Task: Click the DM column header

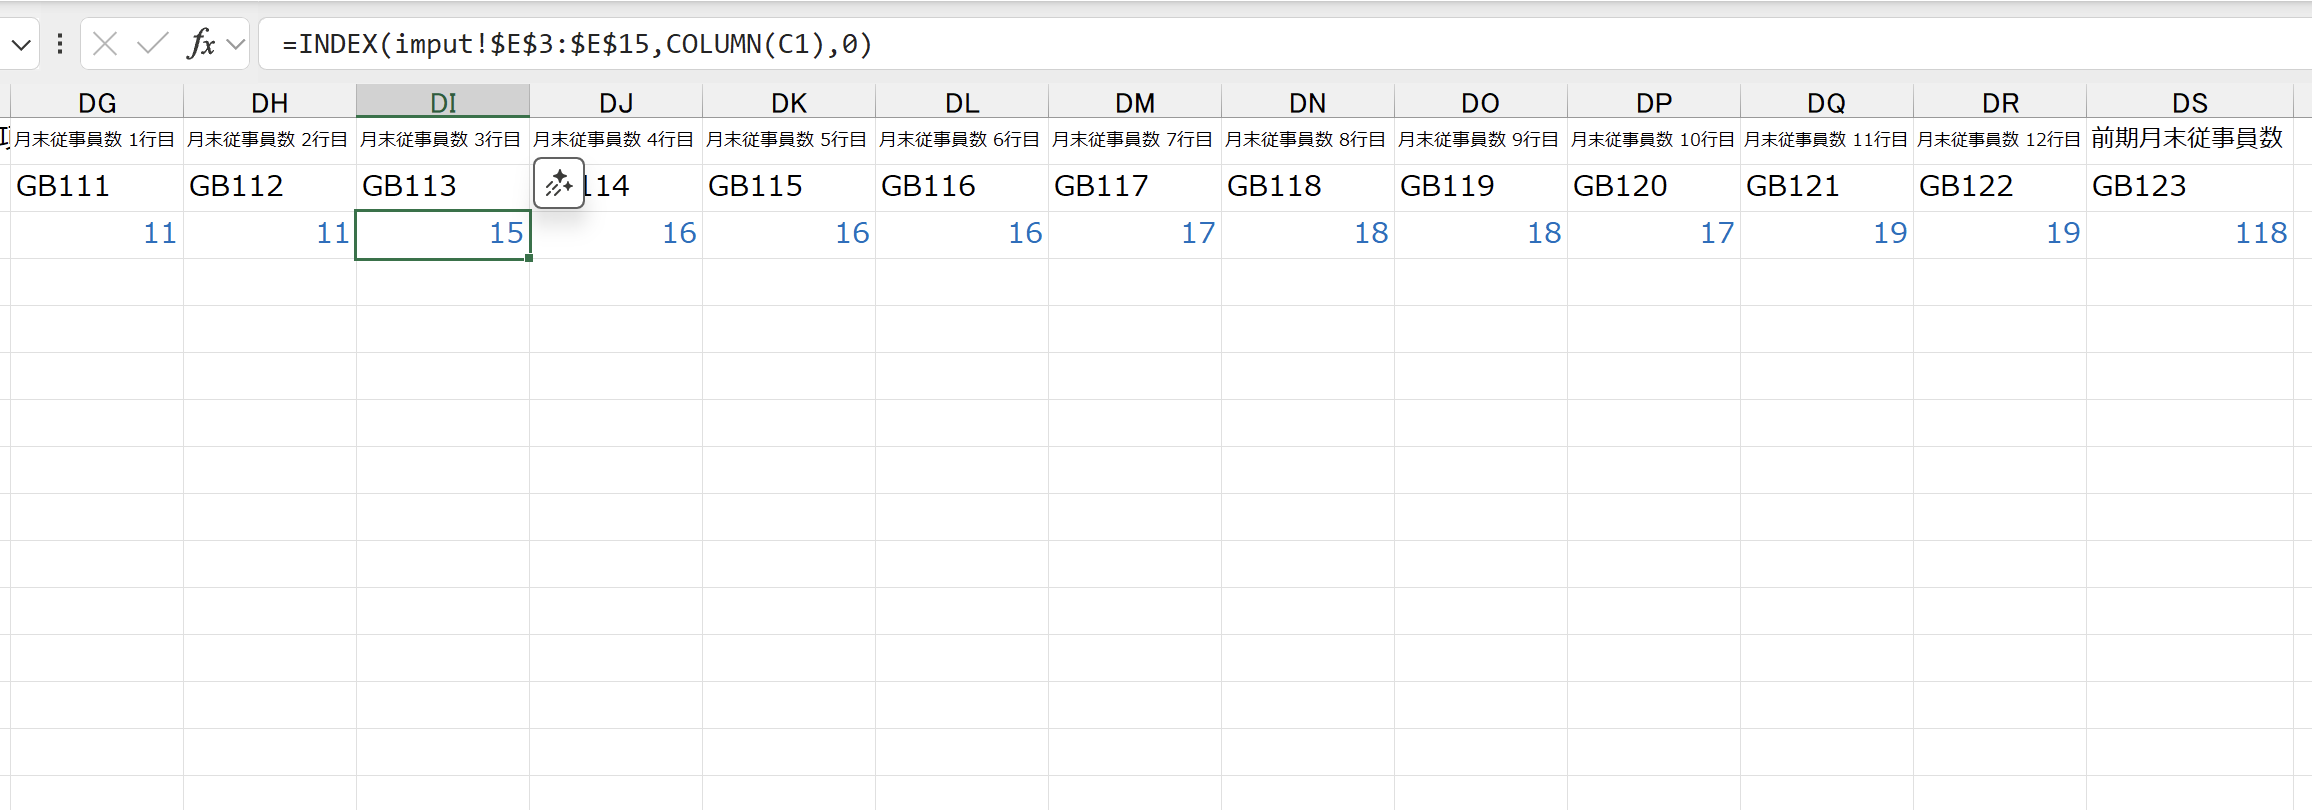Action: [x=1135, y=102]
